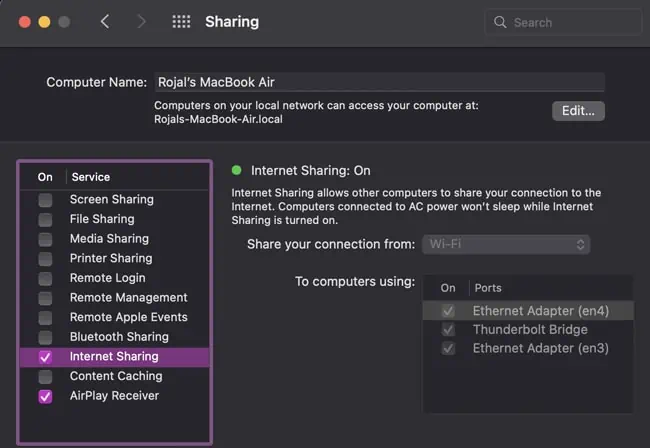Image resolution: width=650 pixels, height=448 pixels.
Task: Uncheck the AirPlay Receiver checkbox
Action: click(x=45, y=396)
